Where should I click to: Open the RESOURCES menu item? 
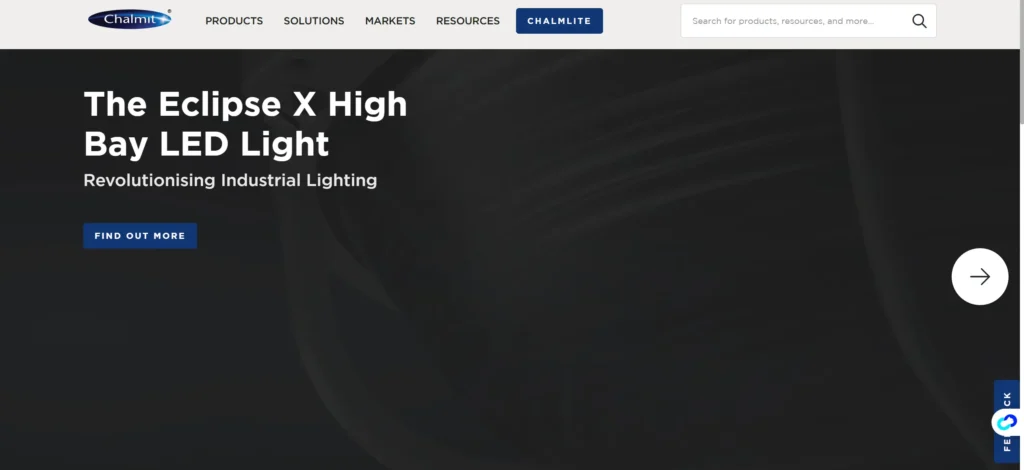468,21
